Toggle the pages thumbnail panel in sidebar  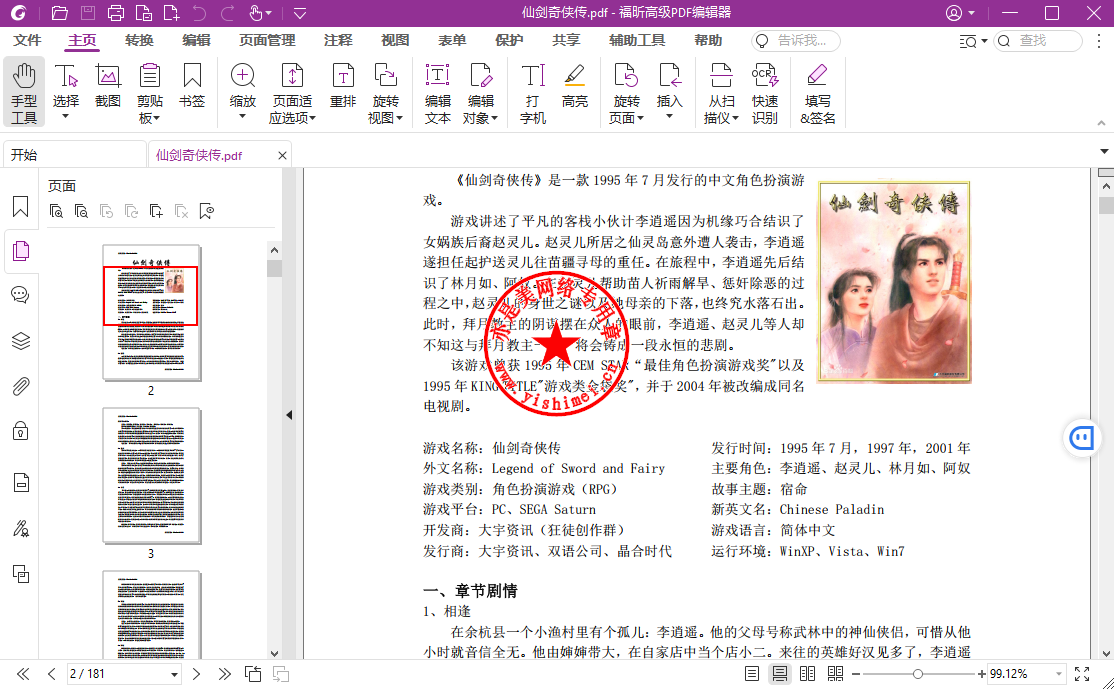(x=21, y=251)
